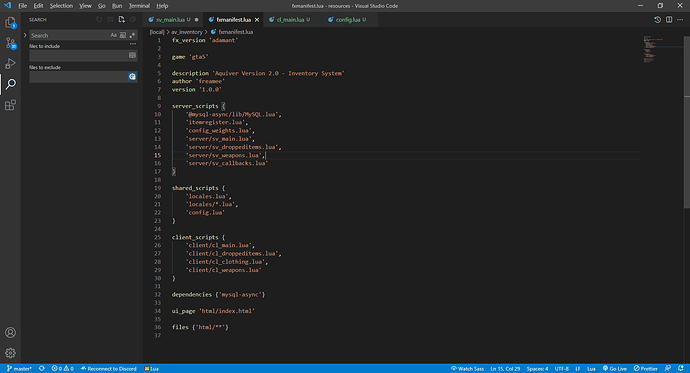
Task: Click Ln 15, Col 29 position indicator
Action: coord(505,369)
